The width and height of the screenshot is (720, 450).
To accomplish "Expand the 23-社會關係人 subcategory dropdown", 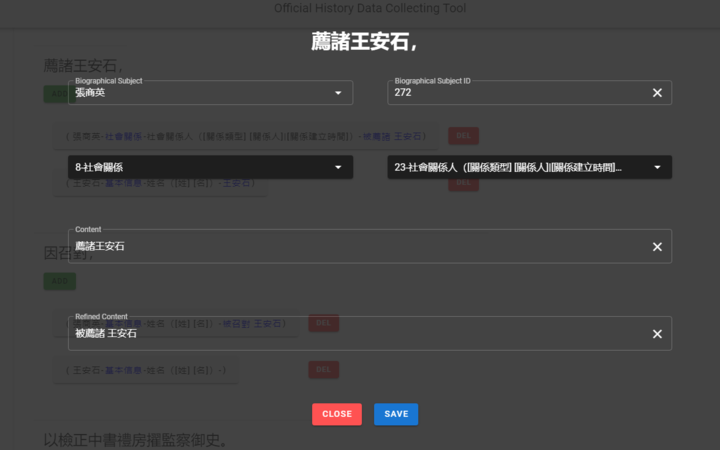I will tap(529, 167).
